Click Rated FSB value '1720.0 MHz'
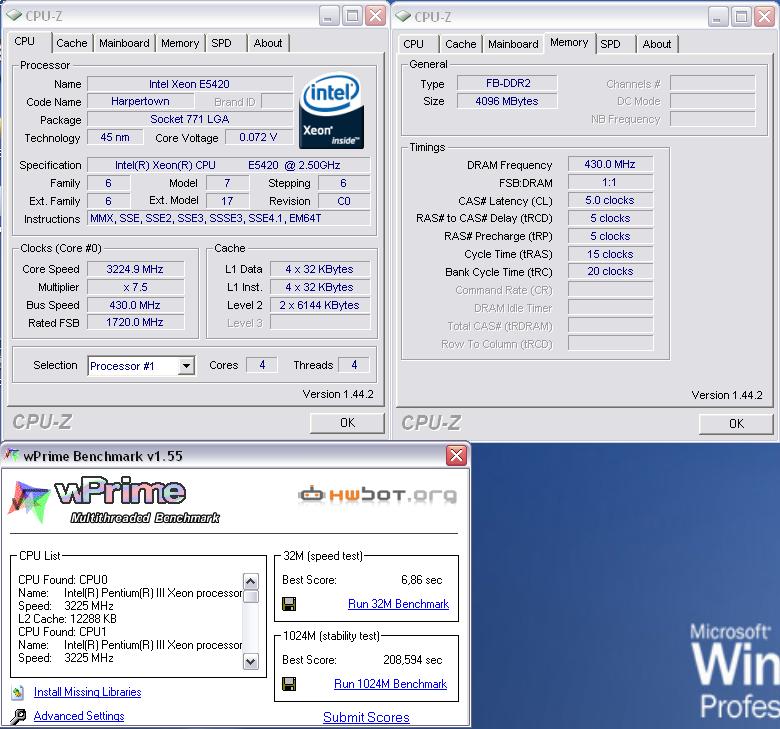Screen dimensions: 780x729 [x=135, y=322]
